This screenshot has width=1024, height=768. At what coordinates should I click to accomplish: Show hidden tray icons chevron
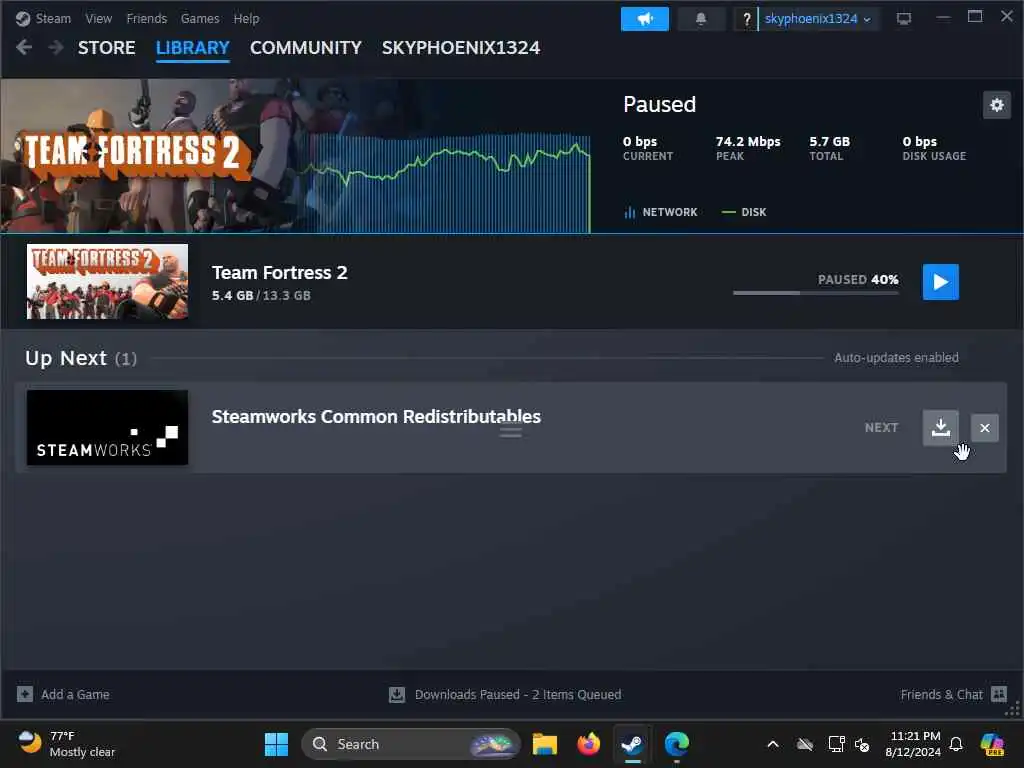coord(773,744)
